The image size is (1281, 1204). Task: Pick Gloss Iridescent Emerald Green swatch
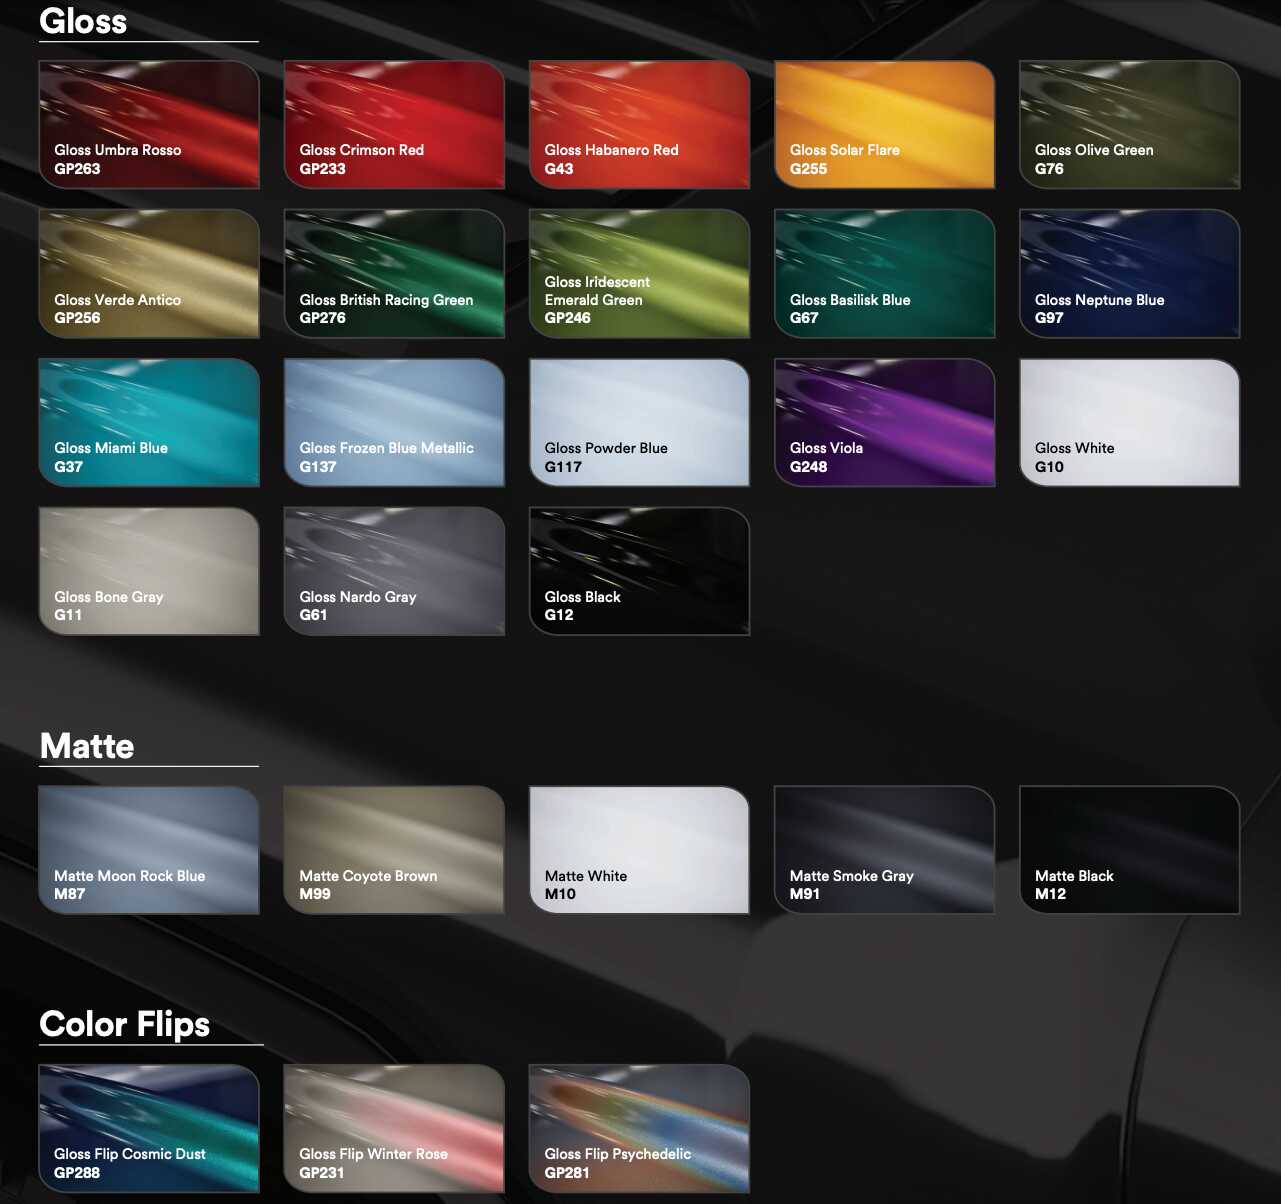click(x=639, y=273)
